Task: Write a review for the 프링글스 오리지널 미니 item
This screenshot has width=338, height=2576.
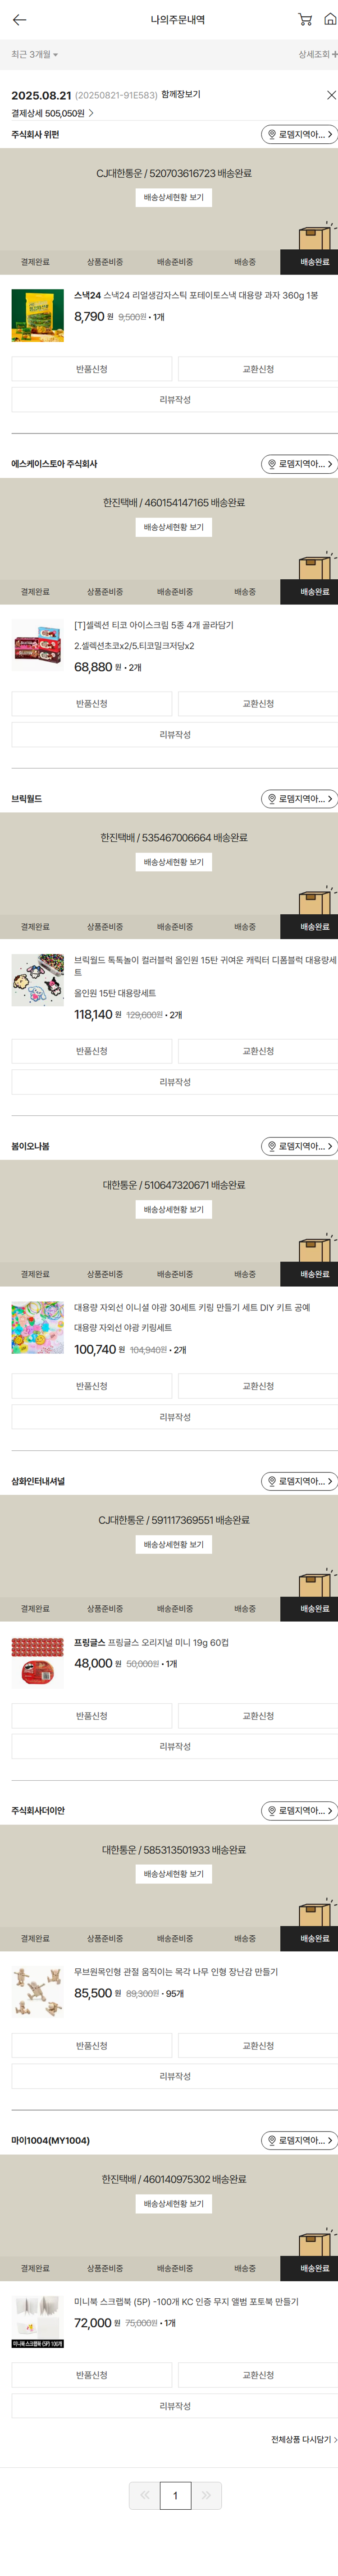Action: (x=174, y=1746)
